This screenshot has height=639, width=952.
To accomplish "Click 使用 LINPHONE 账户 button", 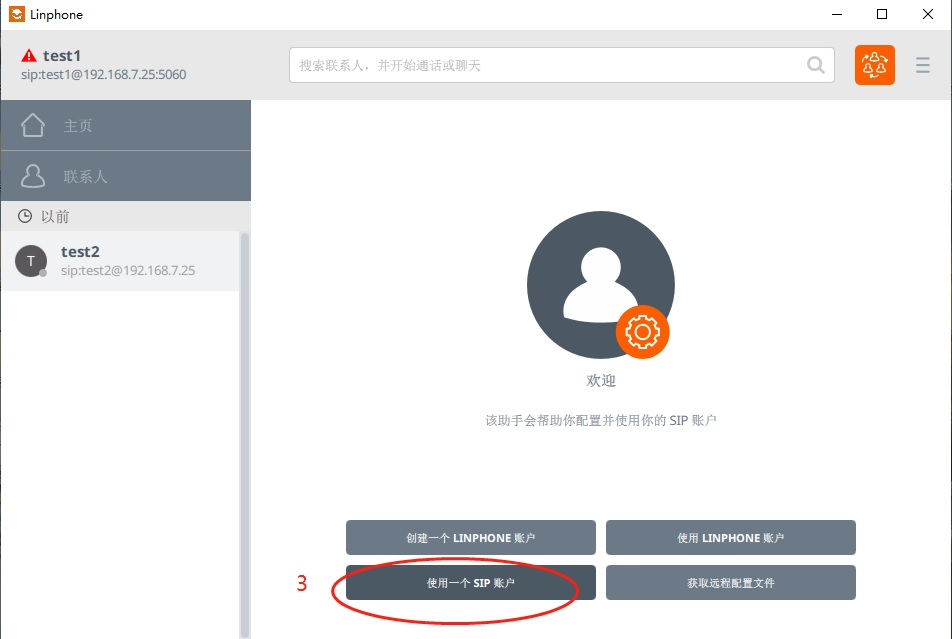I will 730,537.
